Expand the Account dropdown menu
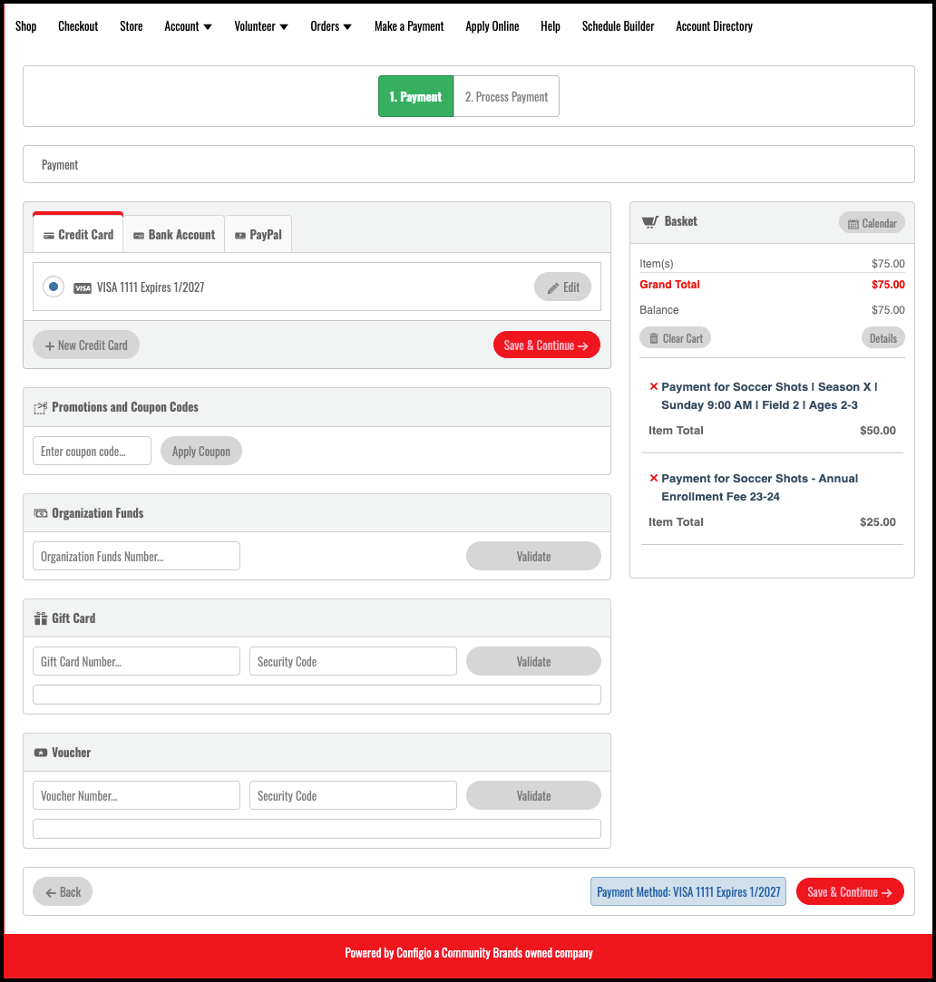This screenshot has width=936, height=982. pyautogui.click(x=188, y=26)
